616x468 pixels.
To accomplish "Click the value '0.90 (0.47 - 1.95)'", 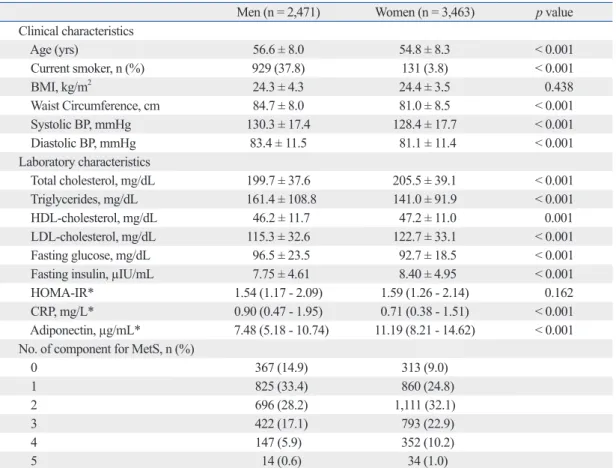I will [x=278, y=312].
